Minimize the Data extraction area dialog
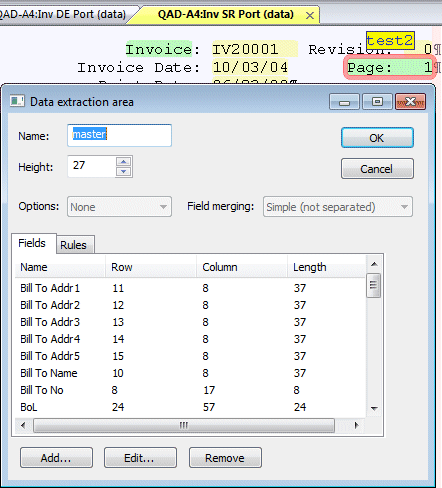442x488 pixels. [x=344, y=102]
